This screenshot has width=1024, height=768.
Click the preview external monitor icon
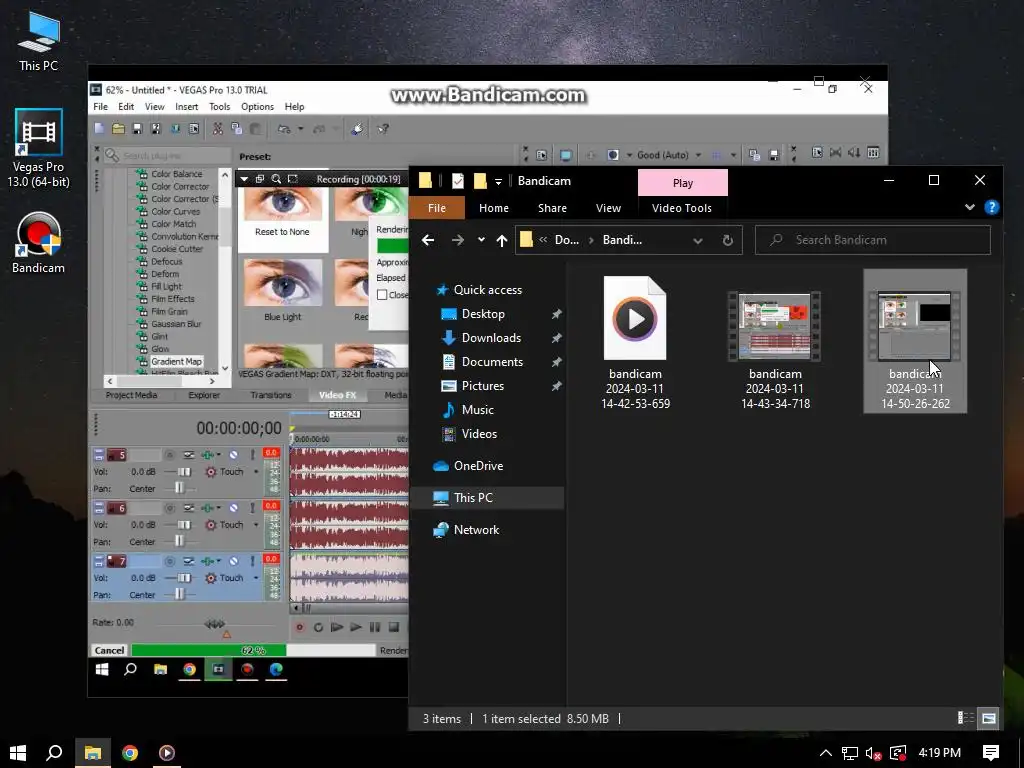pyautogui.click(x=566, y=155)
